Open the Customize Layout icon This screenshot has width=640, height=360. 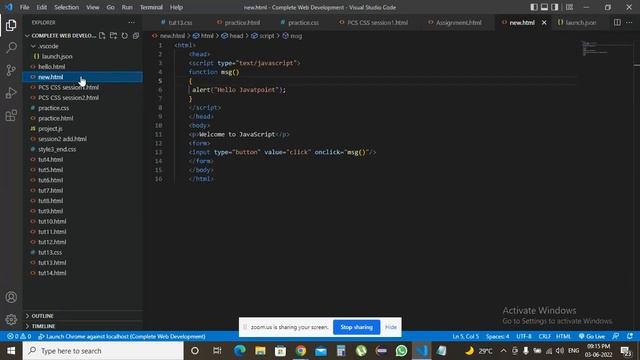pos(569,7)
